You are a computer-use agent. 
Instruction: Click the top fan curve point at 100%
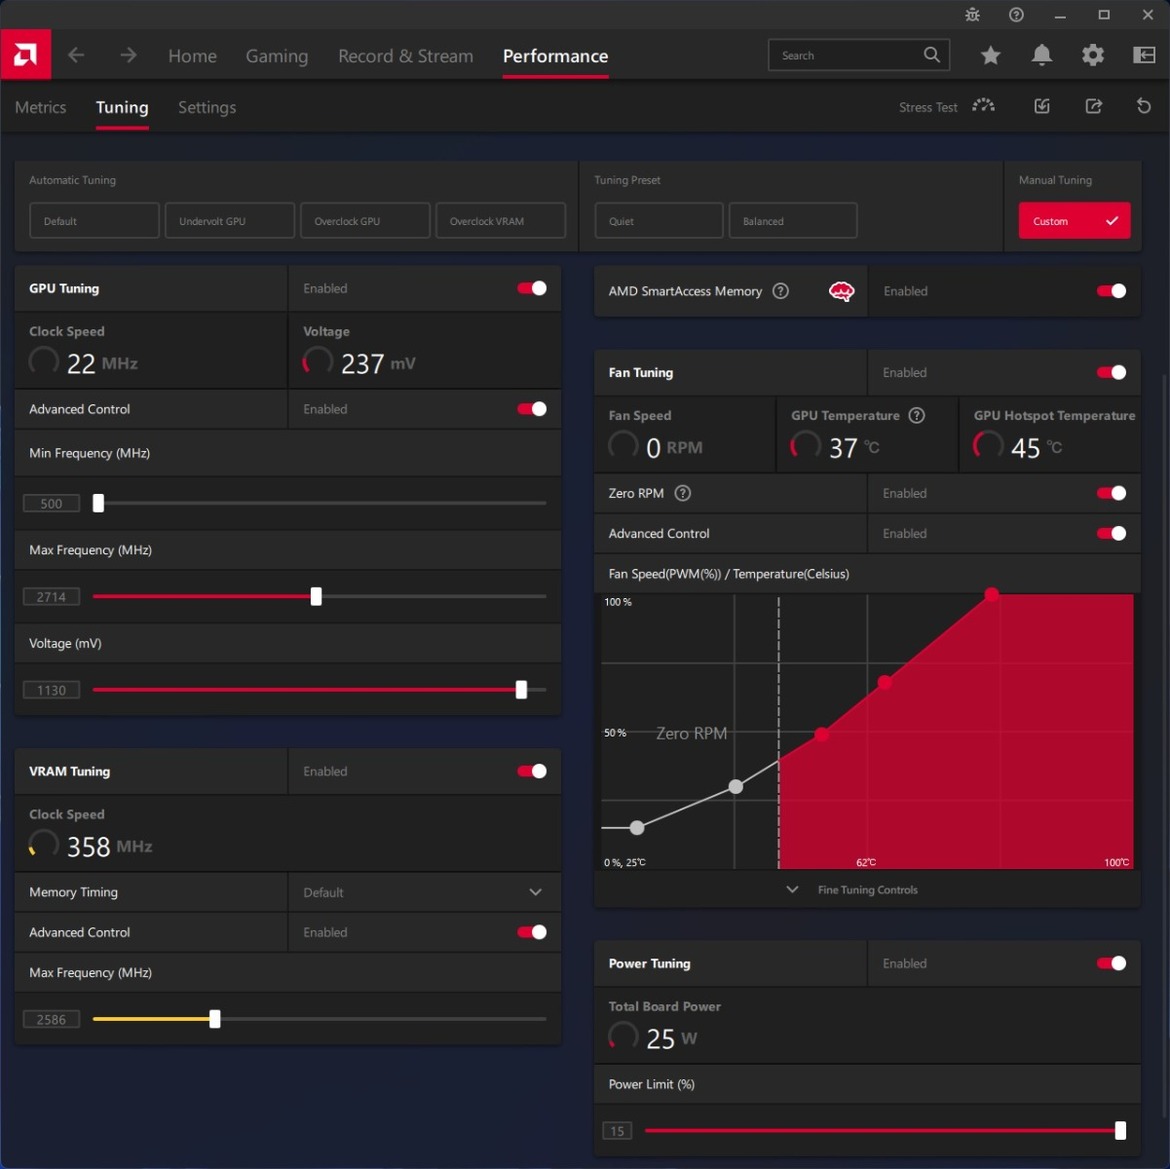click(991, 594)
